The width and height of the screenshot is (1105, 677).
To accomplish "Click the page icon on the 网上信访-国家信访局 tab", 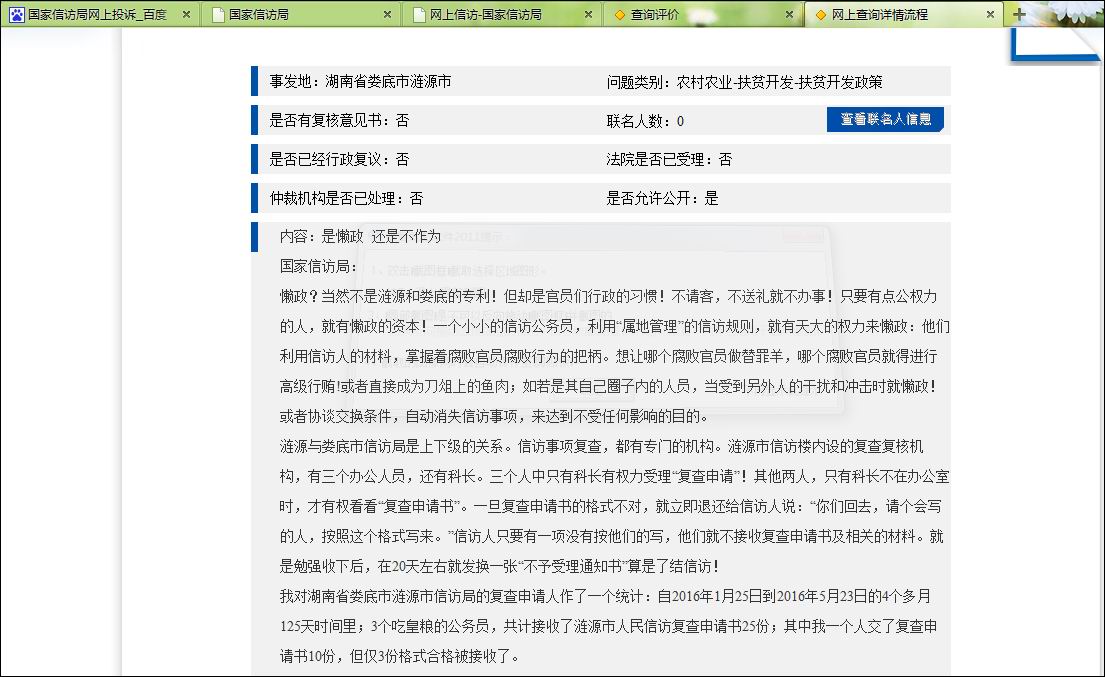I will point(418,15).
